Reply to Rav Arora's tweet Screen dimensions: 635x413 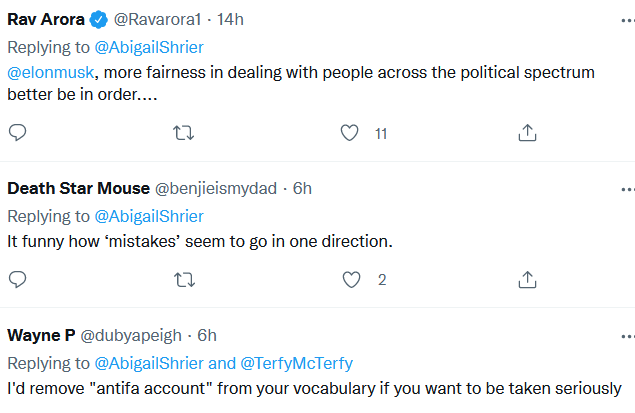pos(17,132)
